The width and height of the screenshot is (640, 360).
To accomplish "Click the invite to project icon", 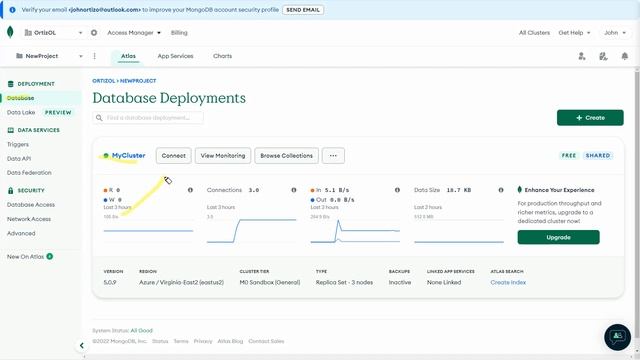I will [x=582, y=56].
